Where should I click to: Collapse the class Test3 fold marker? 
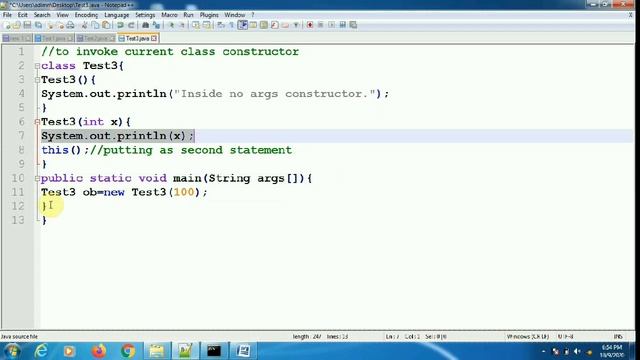(37, 66)
